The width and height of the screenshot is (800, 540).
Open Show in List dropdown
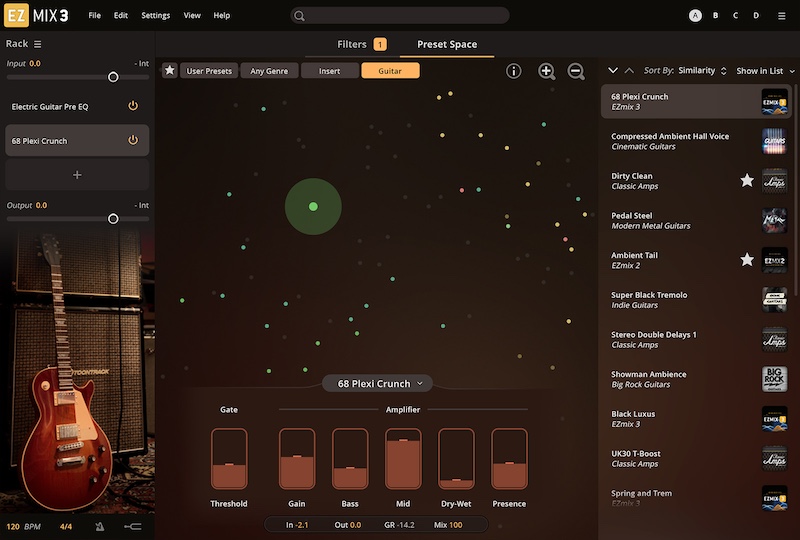tap(765, 71)
